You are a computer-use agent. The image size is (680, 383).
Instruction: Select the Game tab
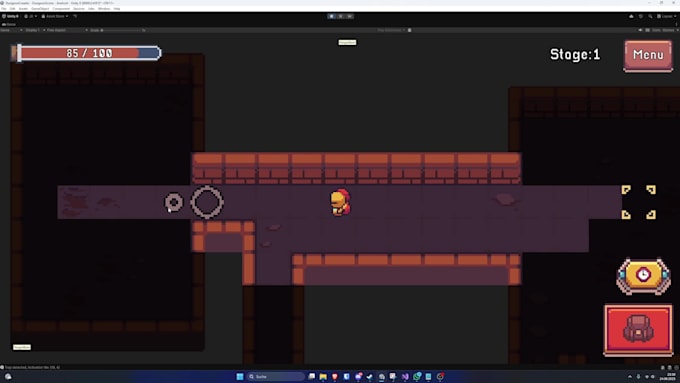9,24
